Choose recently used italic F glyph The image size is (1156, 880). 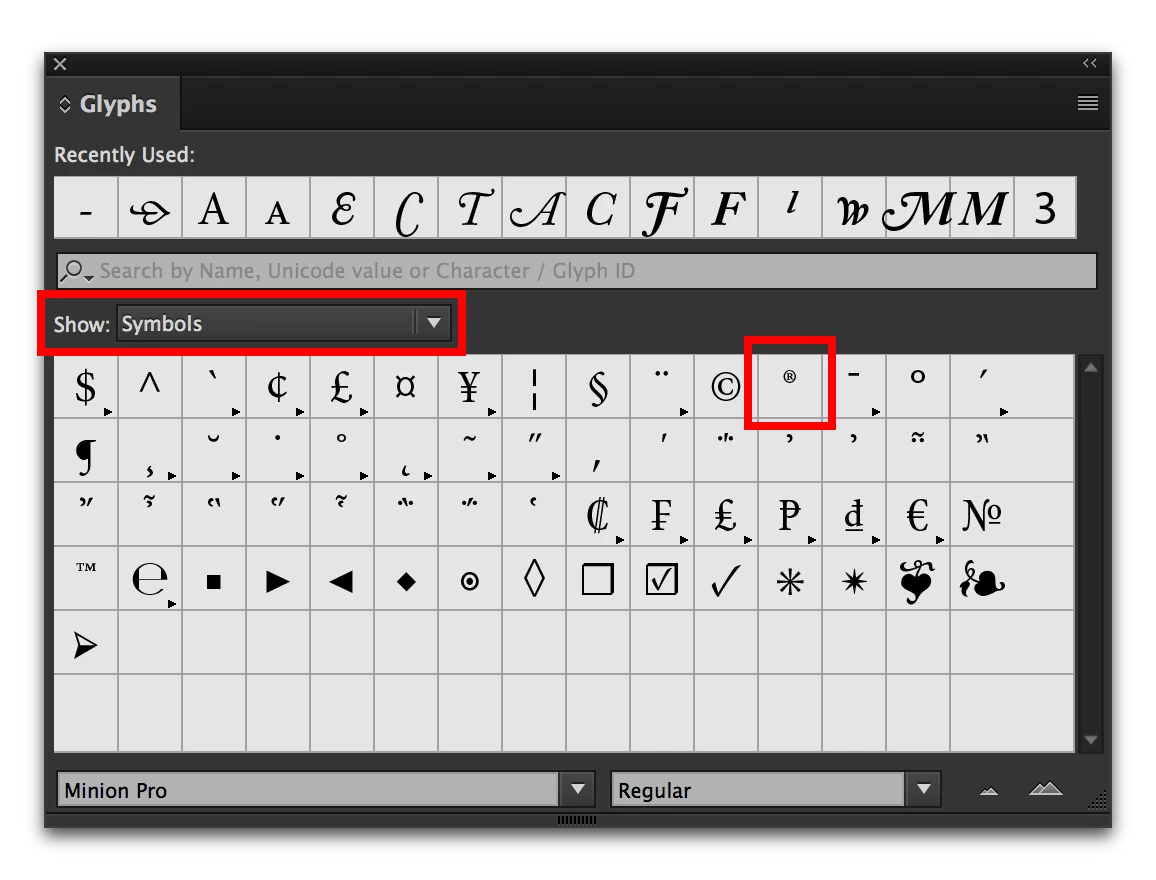point(725,207)
